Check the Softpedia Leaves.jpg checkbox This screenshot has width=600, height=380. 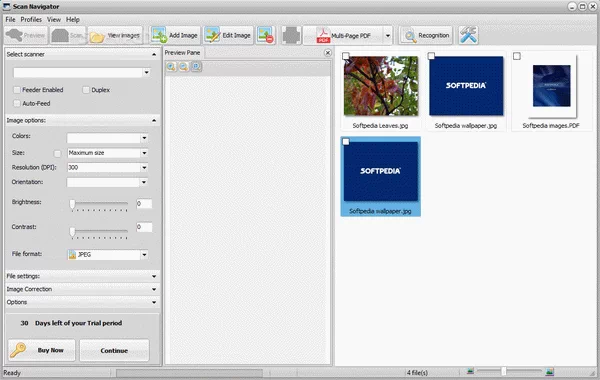346,56
